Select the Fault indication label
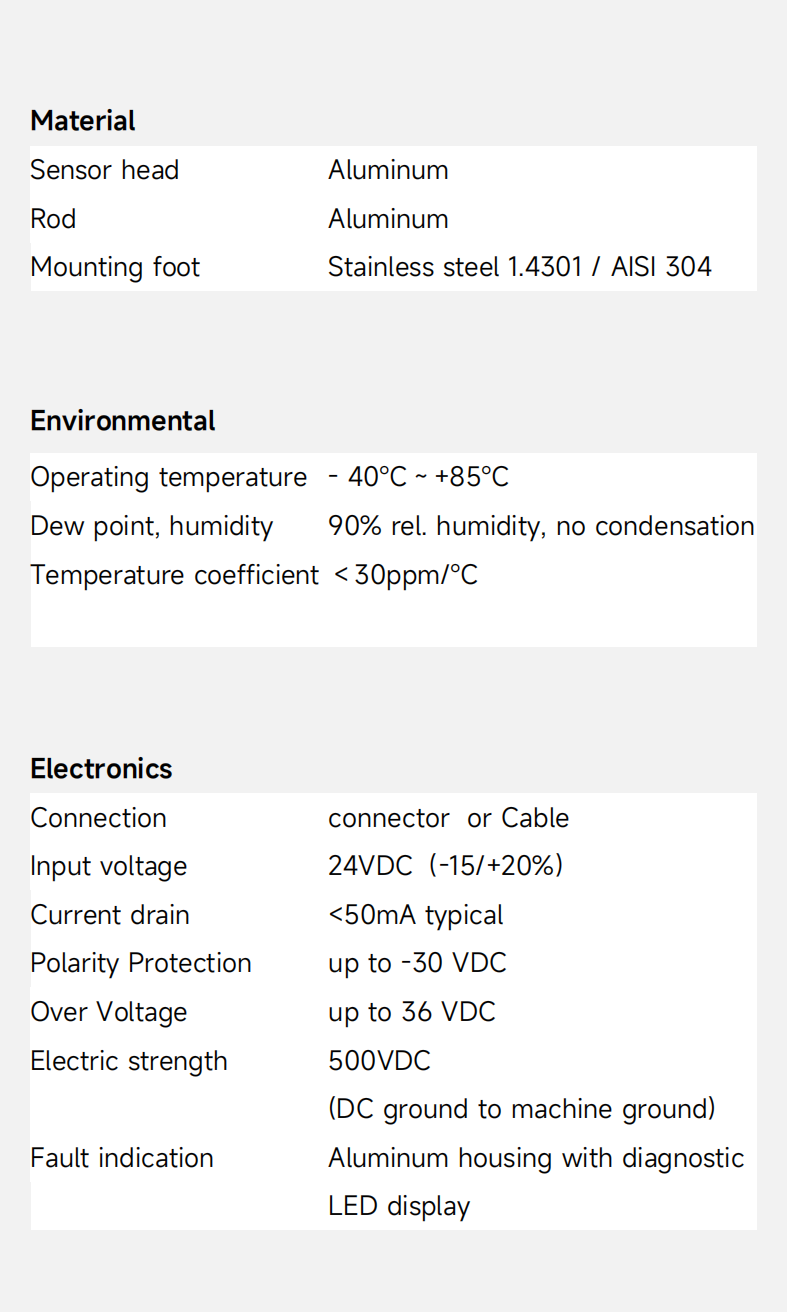The image size is (788, 1312). 122,1158
